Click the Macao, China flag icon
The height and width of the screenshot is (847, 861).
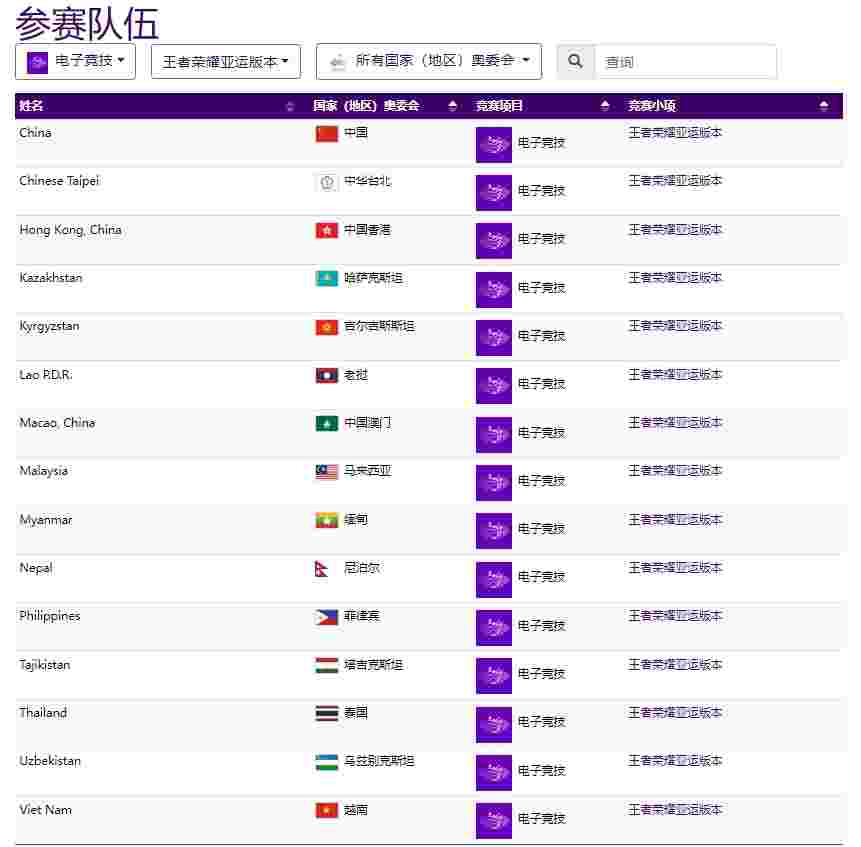pyautogui.click(x=327, y=423)
